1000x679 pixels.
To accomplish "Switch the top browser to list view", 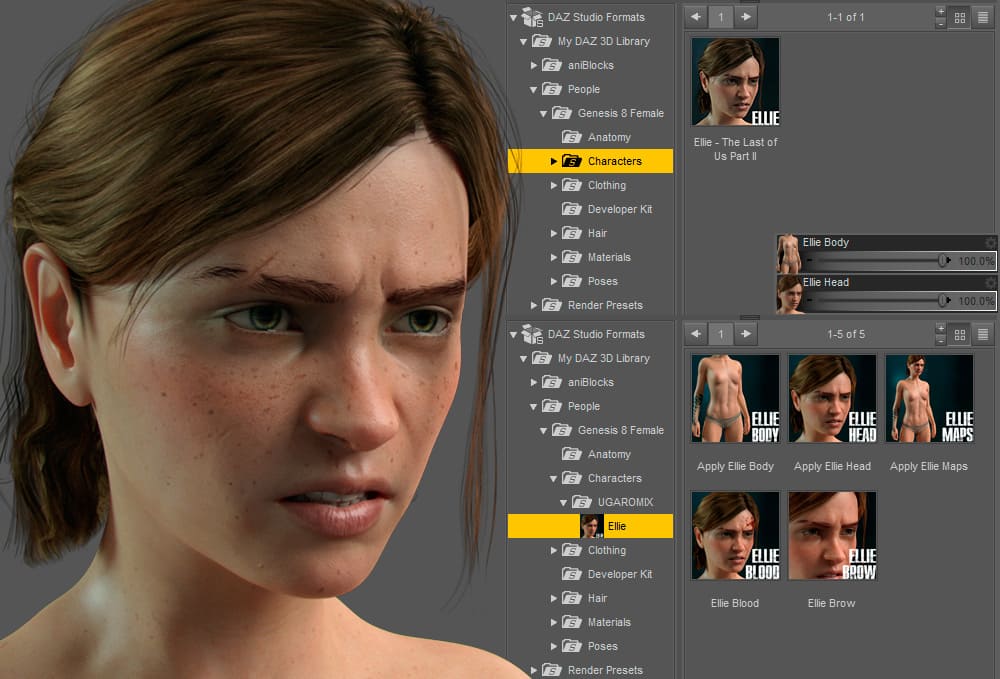I will 983,18.
